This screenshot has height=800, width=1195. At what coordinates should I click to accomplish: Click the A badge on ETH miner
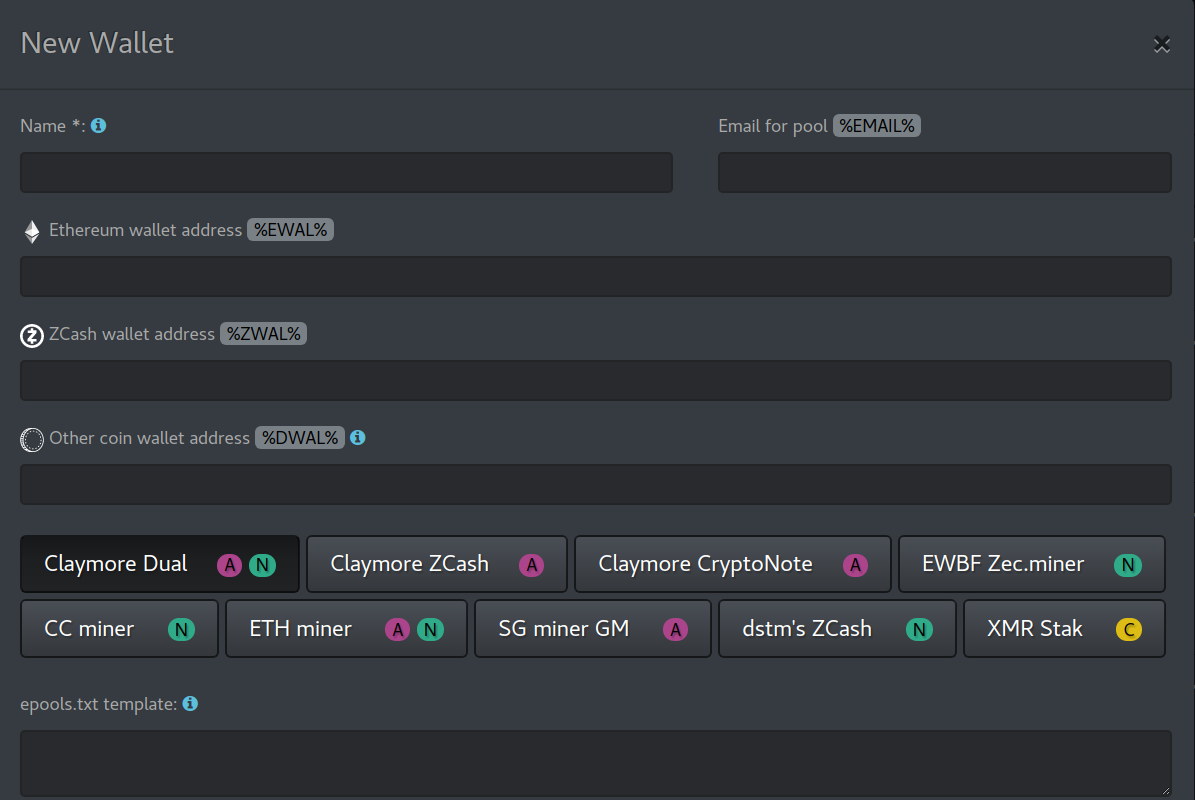click(x=397, y=629)
